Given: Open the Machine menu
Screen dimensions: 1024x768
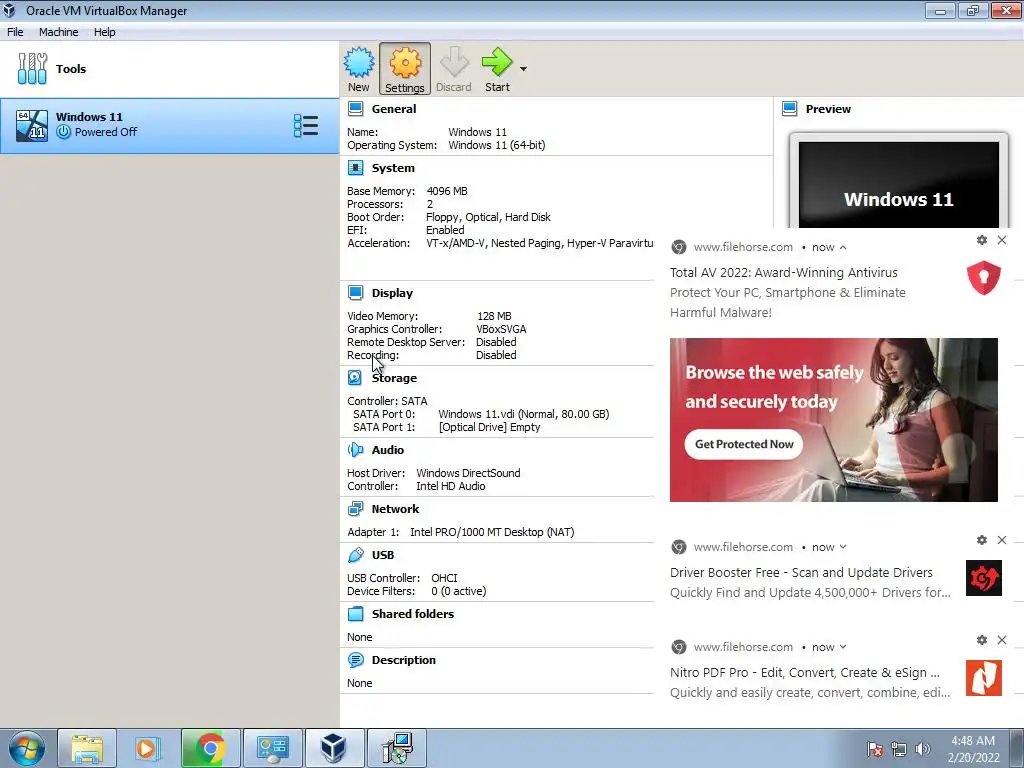Looking at the screenshot, I should 58,32.
